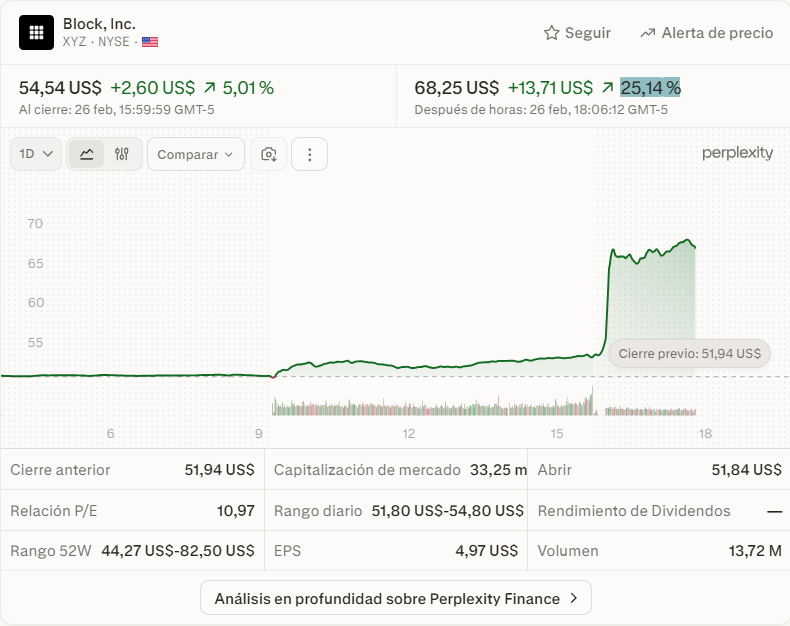Viewport: 790px width, 626px height.
Task: Click the Cierre anterior label
Action: tap(60, 470)
